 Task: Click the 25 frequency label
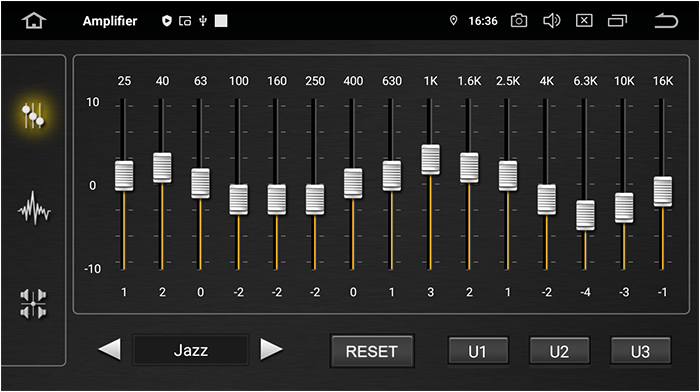click(x=124, y=81)
